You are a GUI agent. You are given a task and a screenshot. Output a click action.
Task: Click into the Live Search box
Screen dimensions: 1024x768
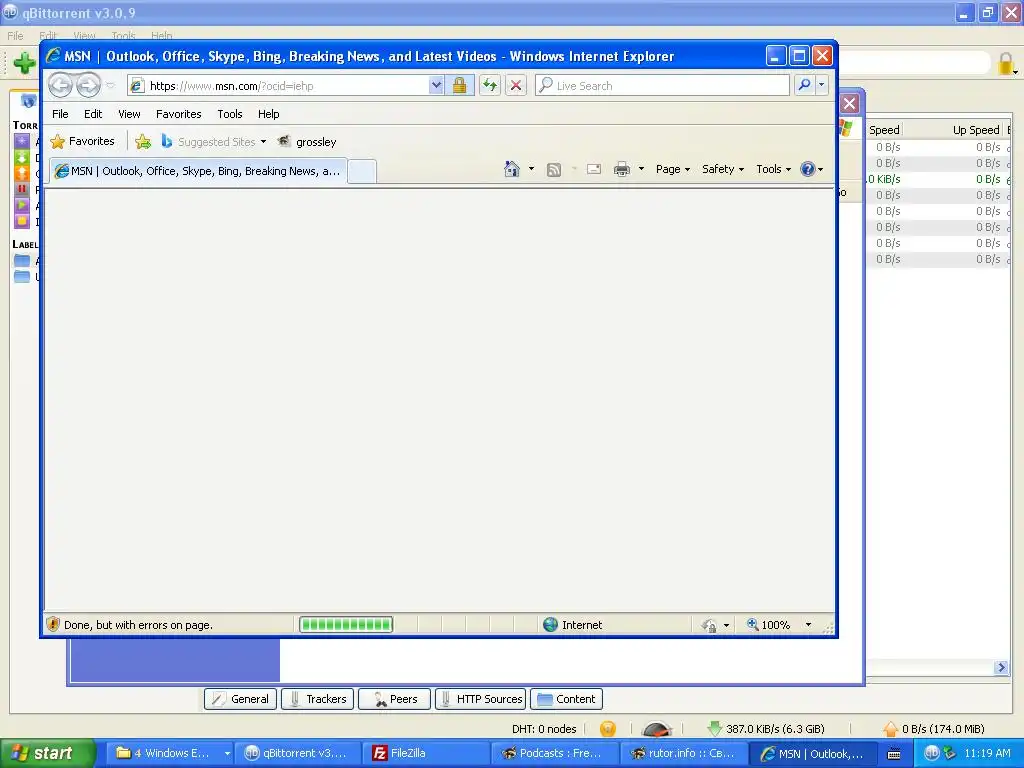coord(662,86)
